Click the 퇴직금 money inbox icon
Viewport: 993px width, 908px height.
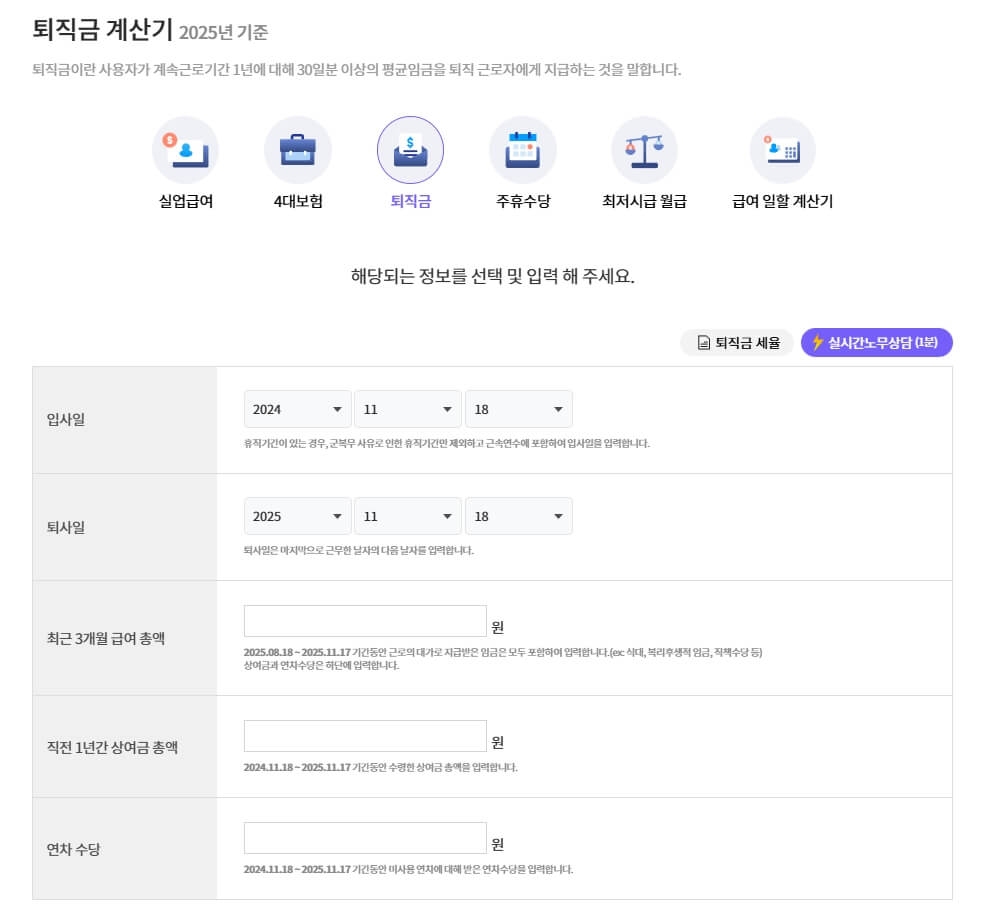tap(411, 148)
